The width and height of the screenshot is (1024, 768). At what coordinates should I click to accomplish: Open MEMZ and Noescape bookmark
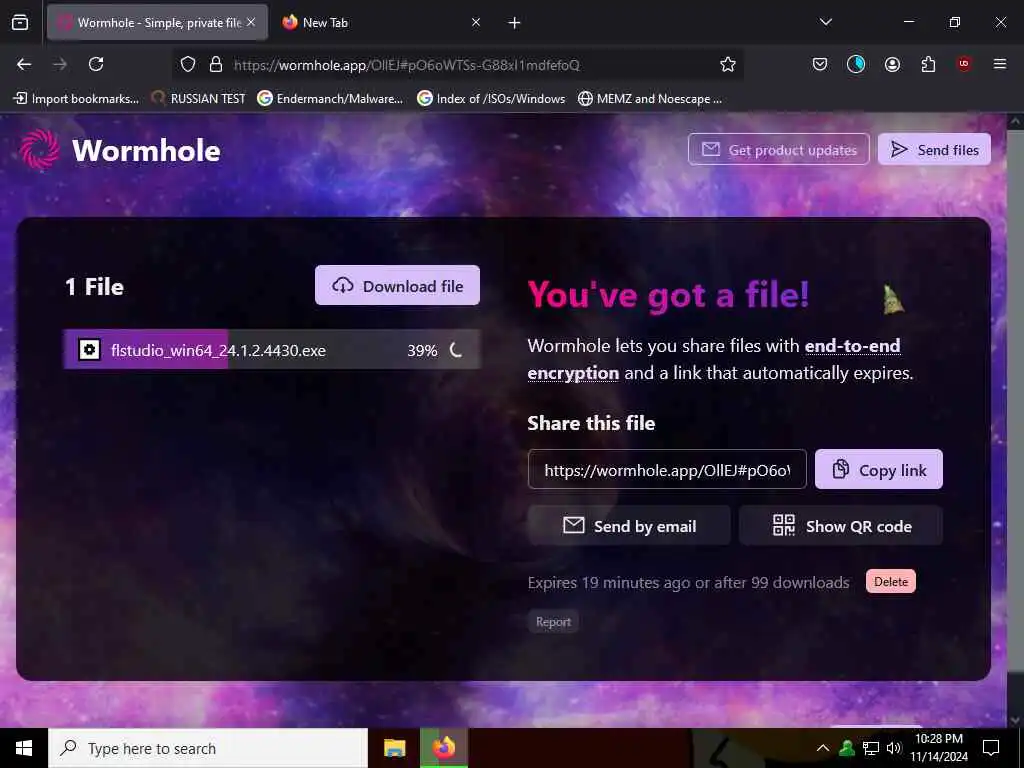click(x=650, y=99)
